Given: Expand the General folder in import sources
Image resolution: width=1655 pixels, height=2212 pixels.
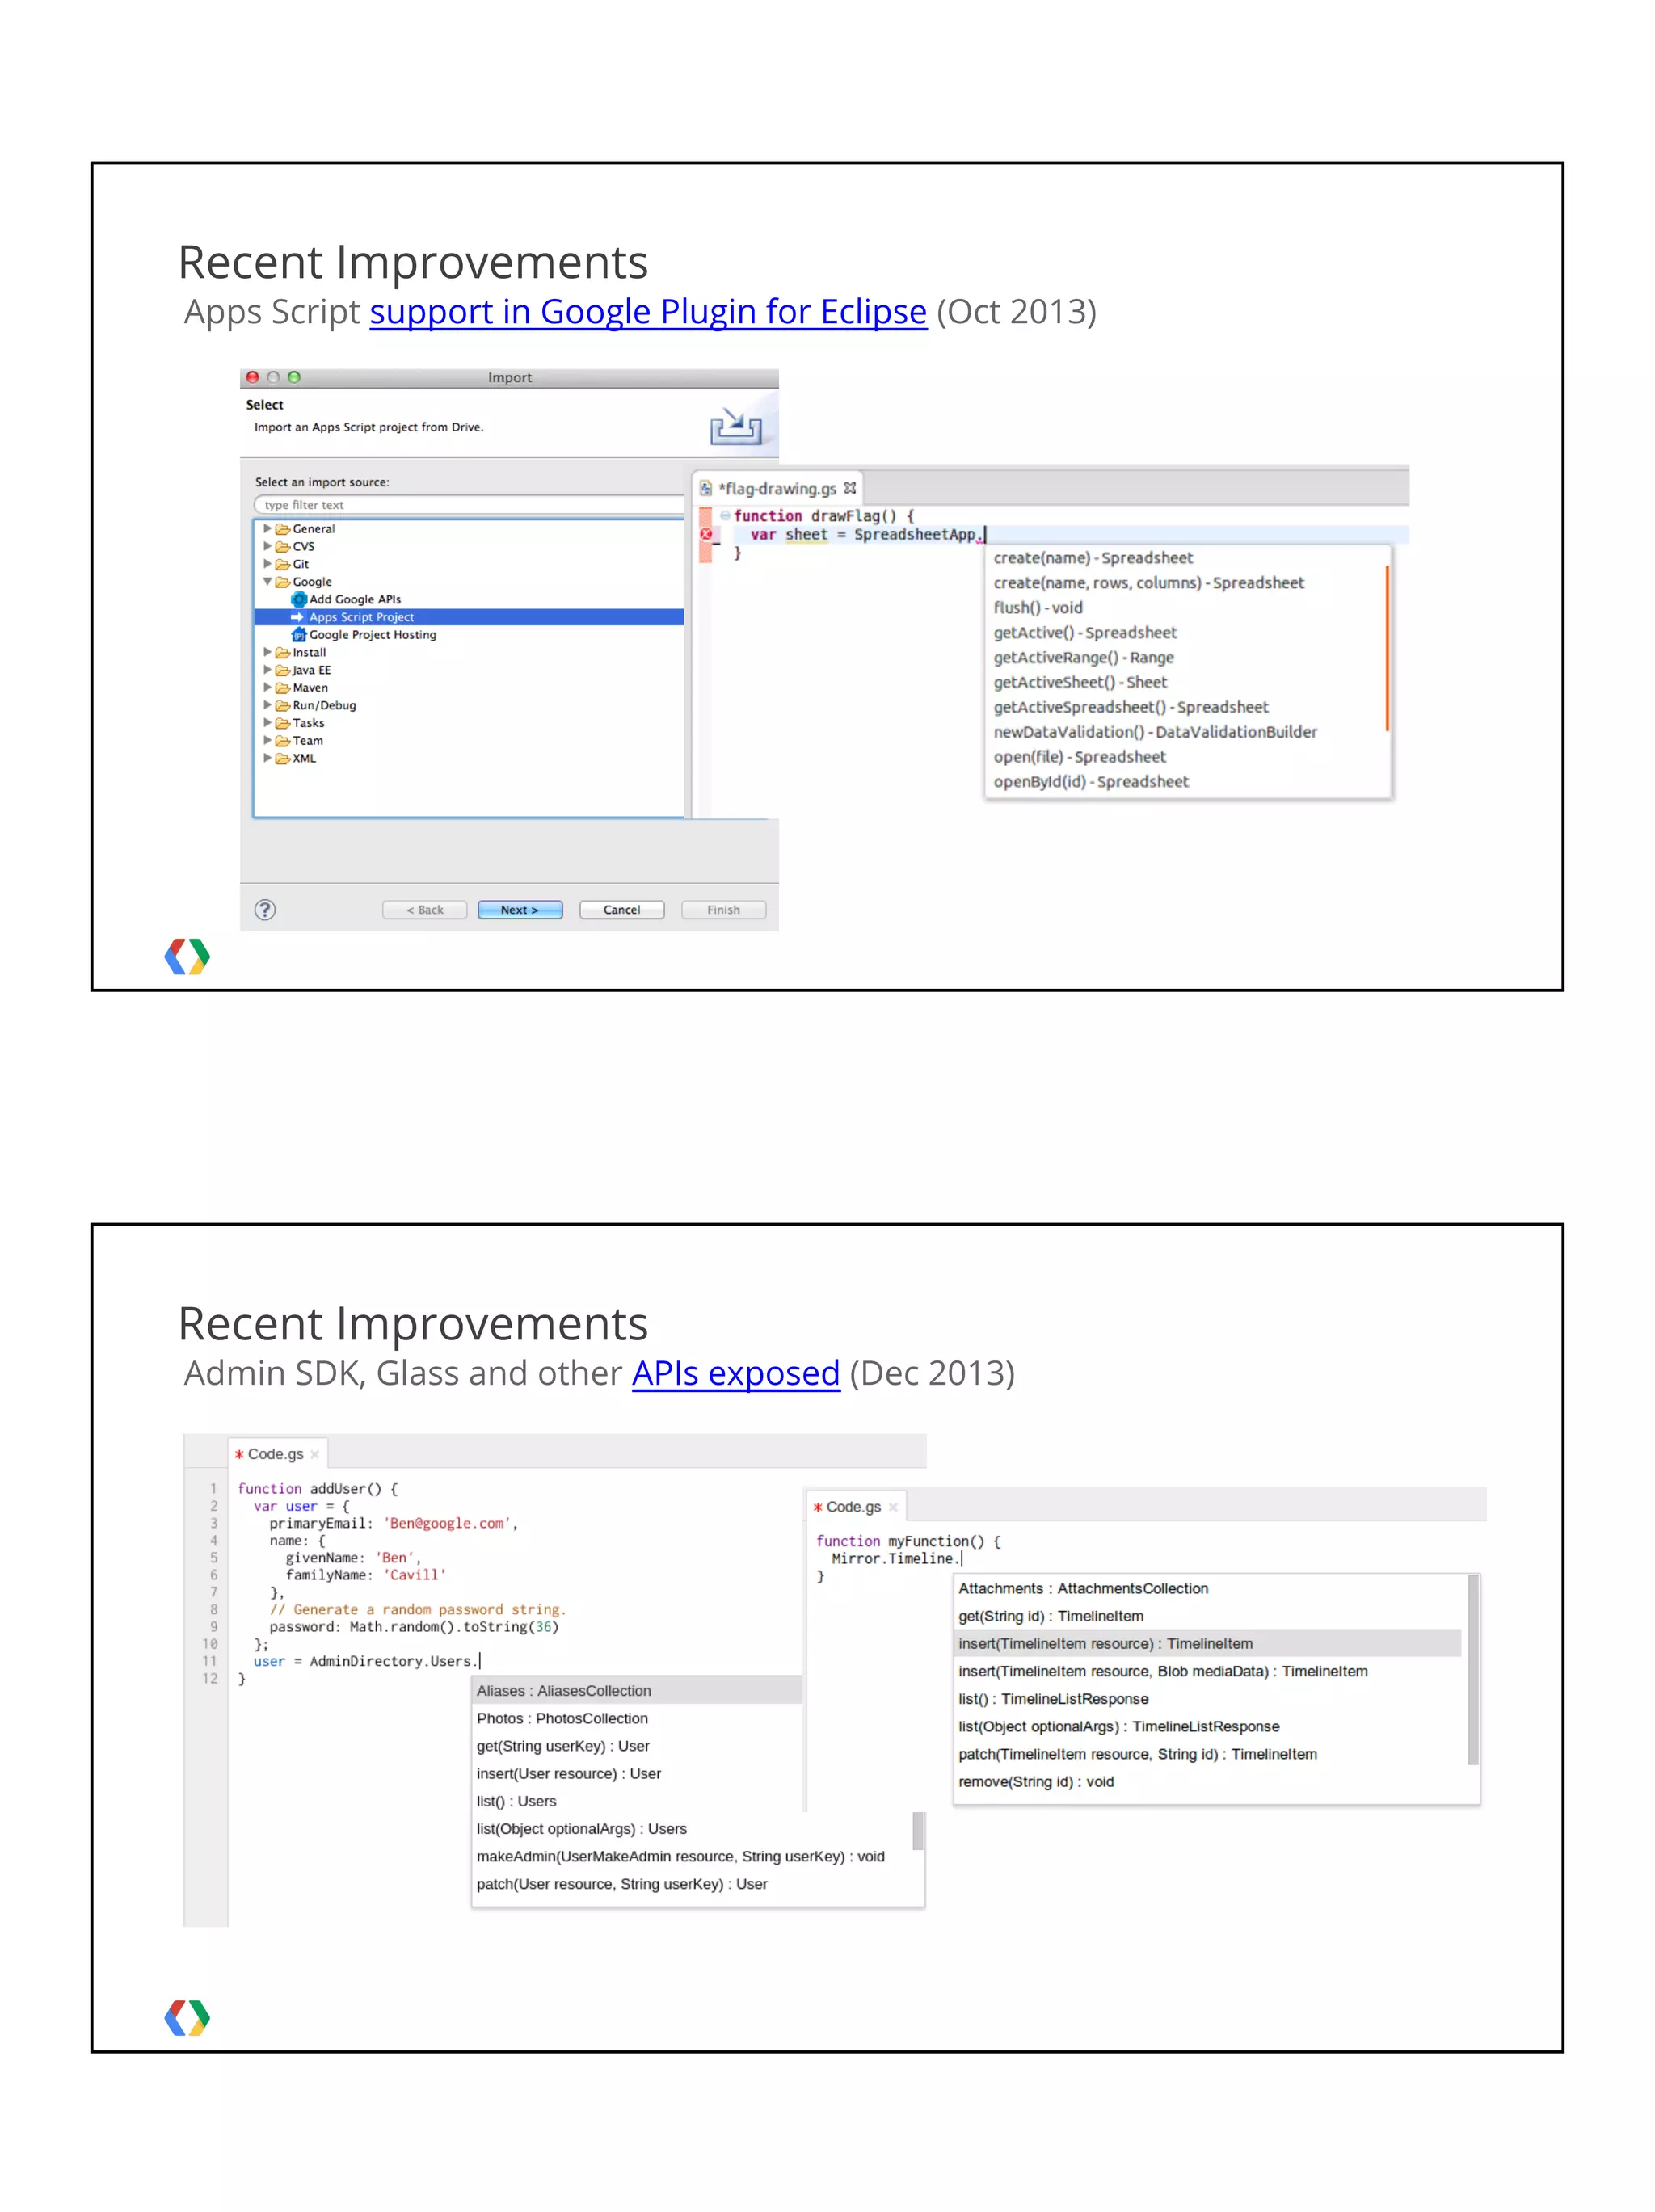Looking at the screenshot, I should 267,528.
